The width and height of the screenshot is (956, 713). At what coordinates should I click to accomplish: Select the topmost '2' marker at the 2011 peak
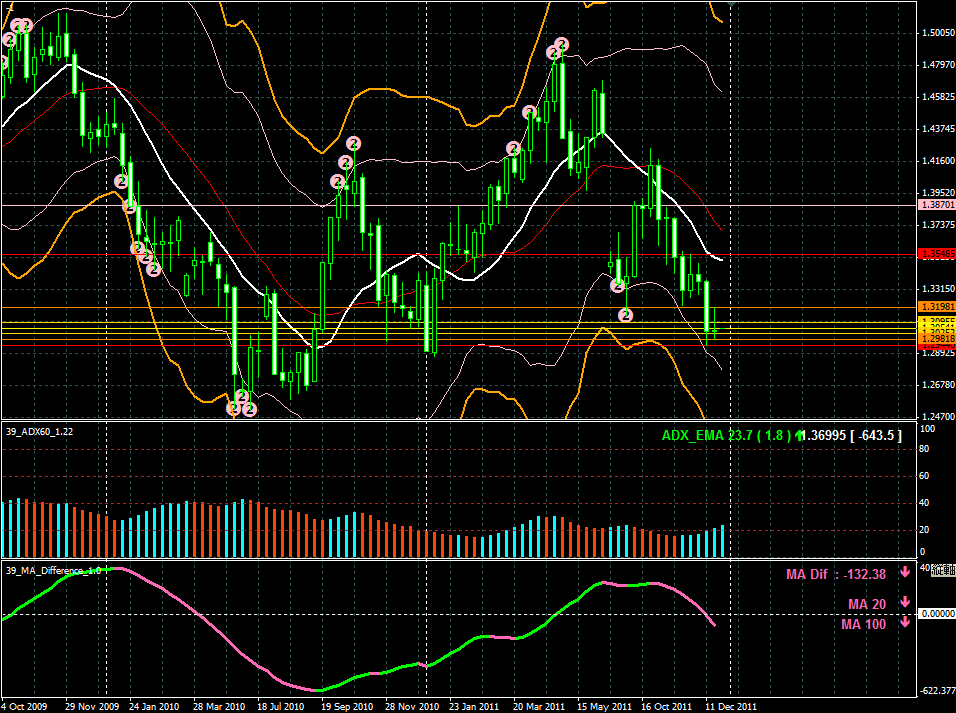point(562,44)
